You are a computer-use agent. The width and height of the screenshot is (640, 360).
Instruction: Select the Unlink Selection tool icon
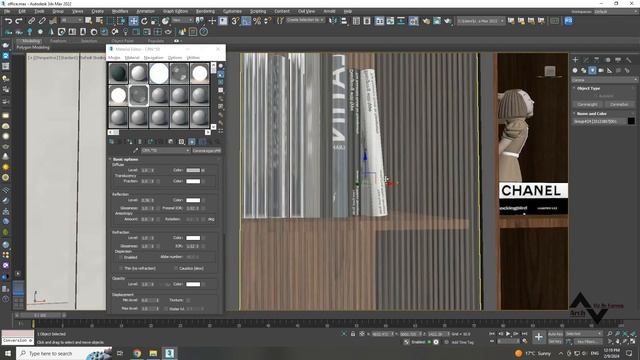tap(42, 21)
